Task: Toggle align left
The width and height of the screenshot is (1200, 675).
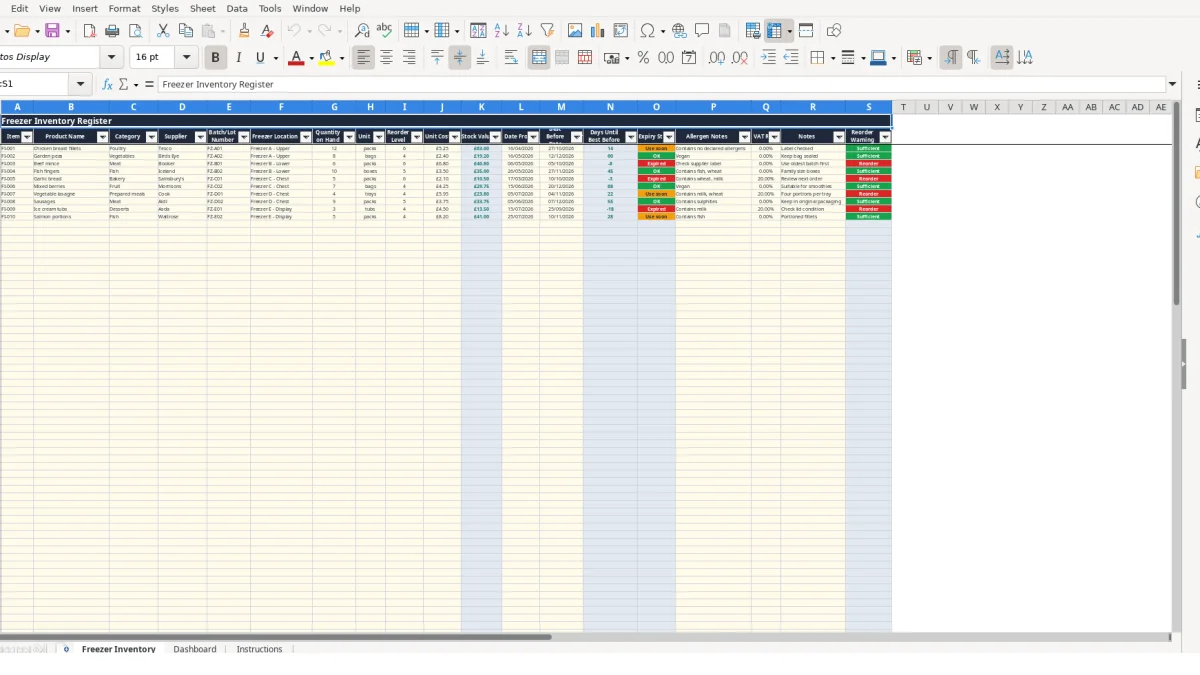Action: (363, 58)
